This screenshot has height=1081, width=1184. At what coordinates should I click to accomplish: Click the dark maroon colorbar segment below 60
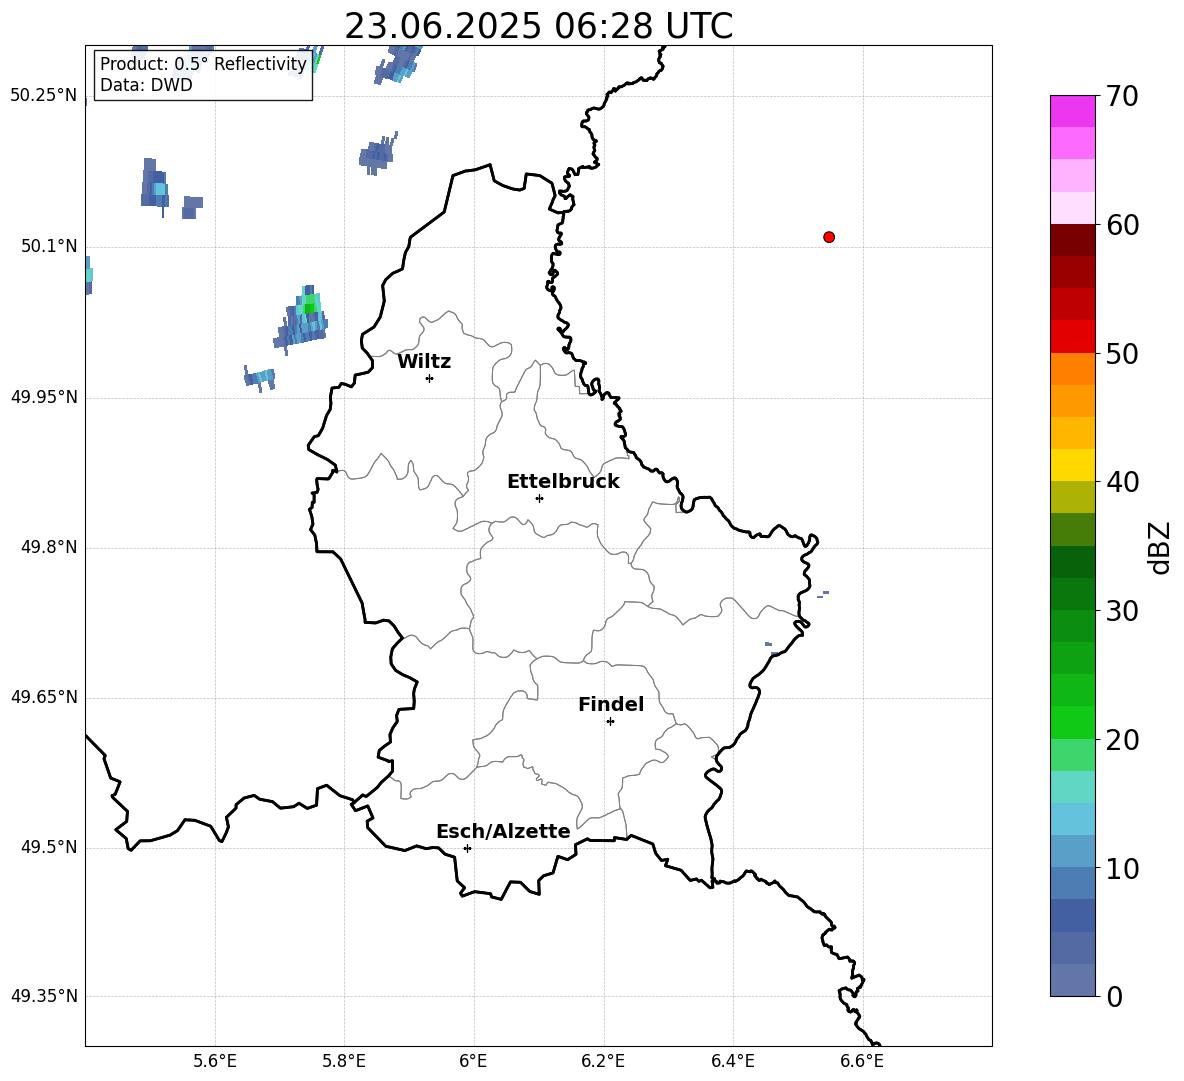pyautogui.click(x=1072, y=240)
